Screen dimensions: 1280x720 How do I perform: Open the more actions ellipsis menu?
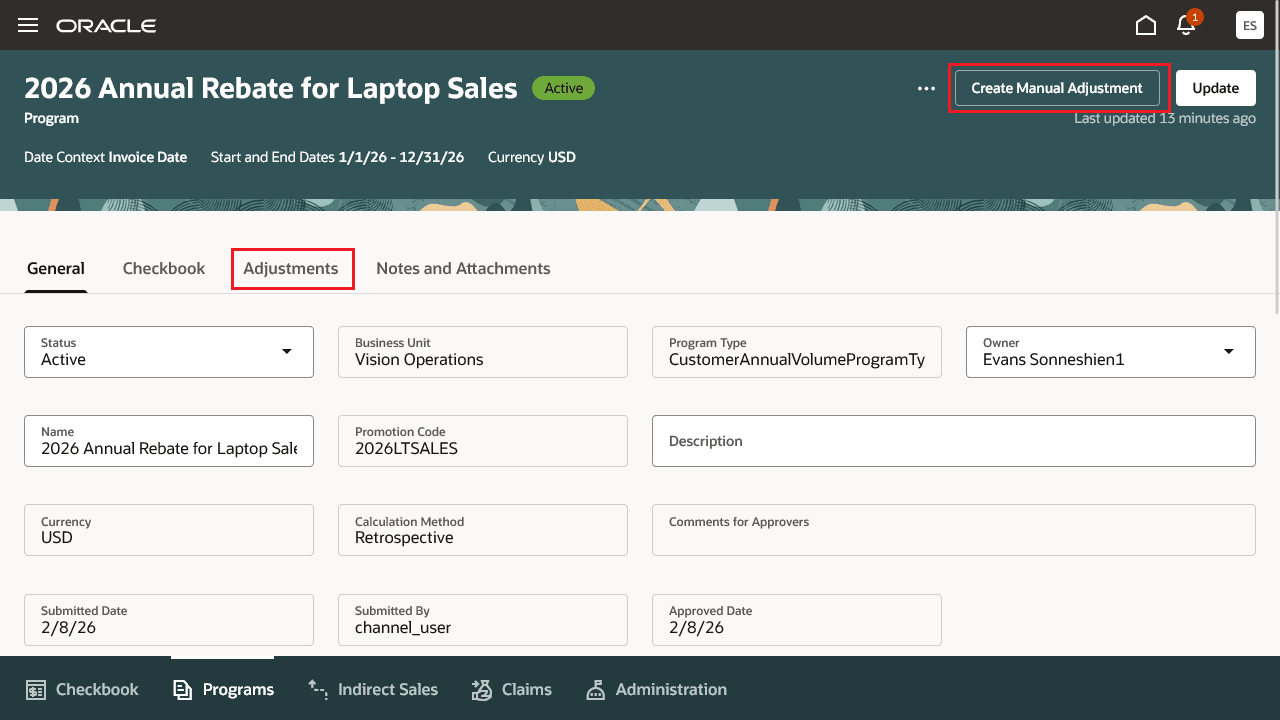pyautogui.click(x=926, y=88)
